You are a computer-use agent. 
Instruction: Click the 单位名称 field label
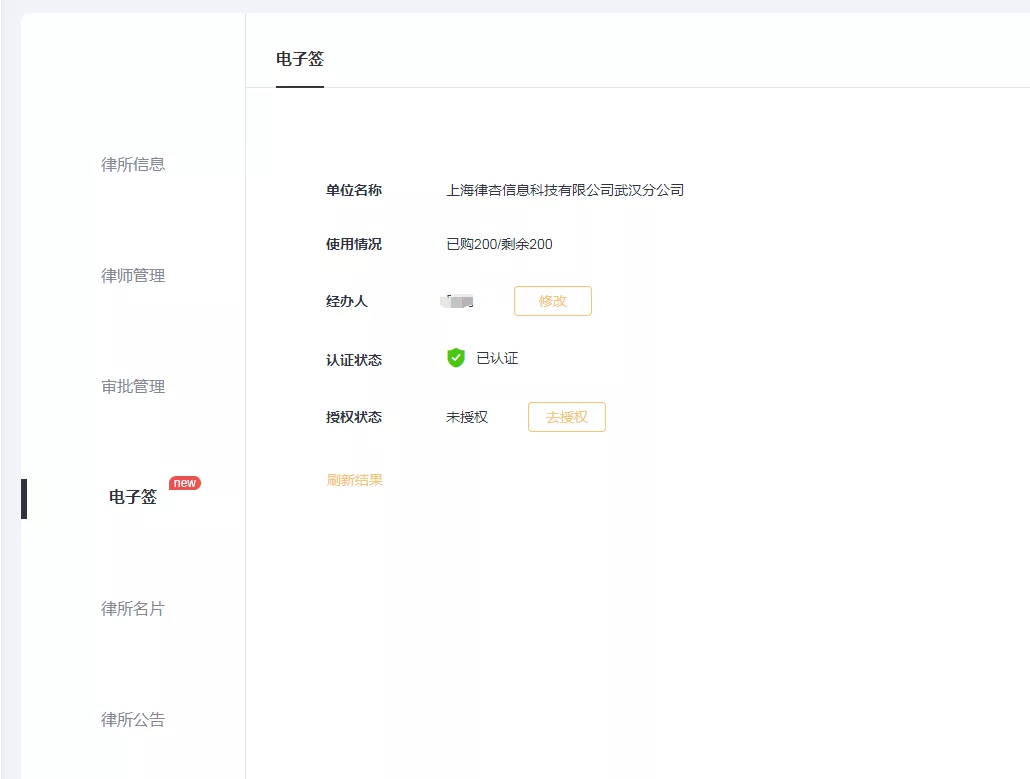tap(353, 190)
